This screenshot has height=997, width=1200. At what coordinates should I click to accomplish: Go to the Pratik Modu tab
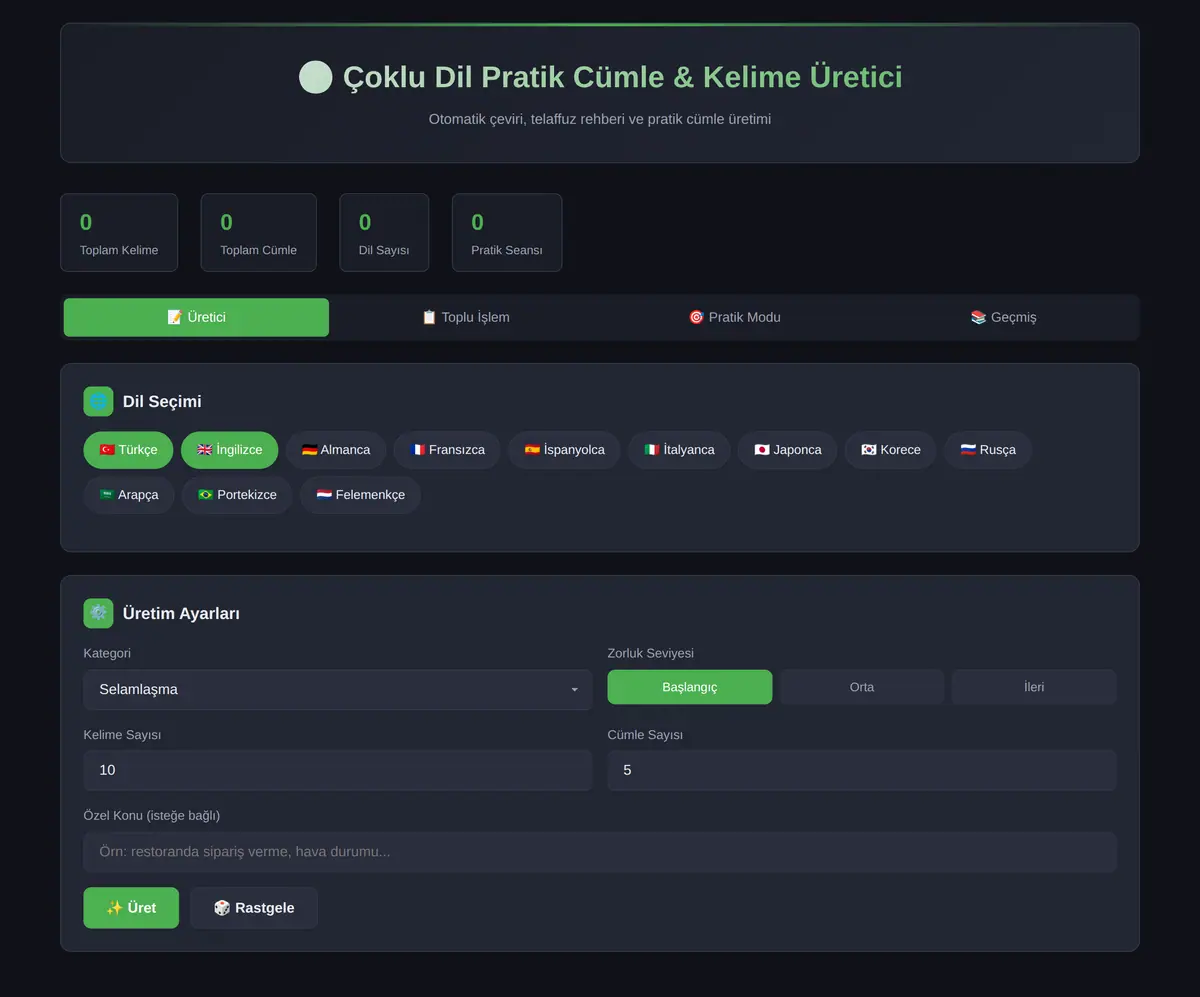[734, 317]
